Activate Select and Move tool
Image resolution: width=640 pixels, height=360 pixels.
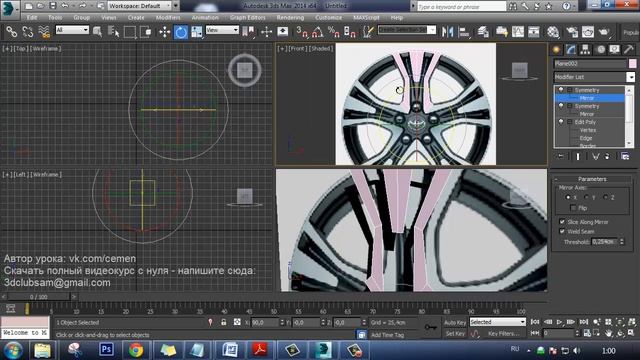pyautogui.click(x=164, y=31)
